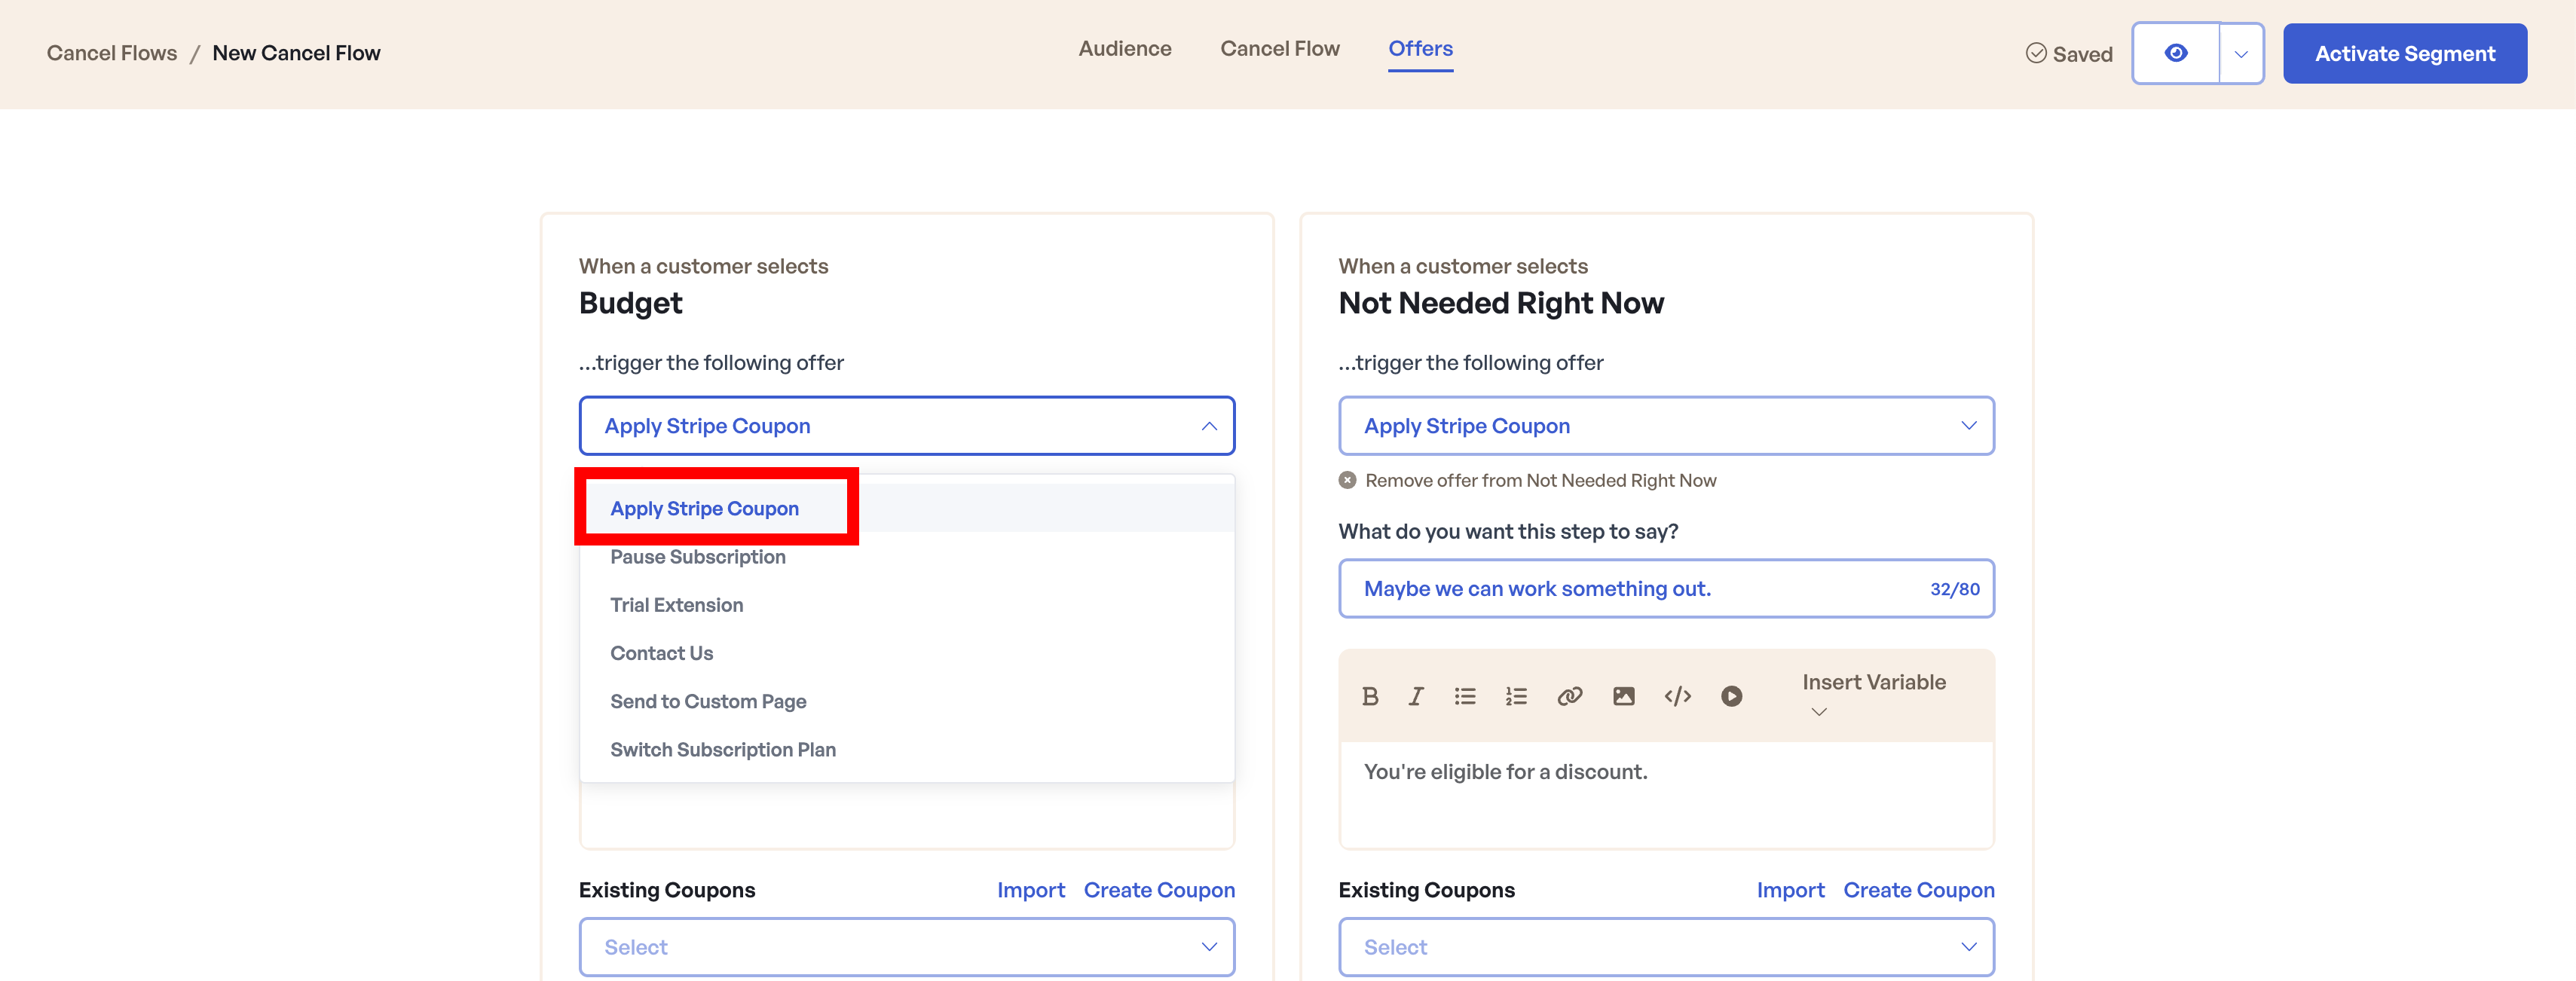Click Create Coupon link under Budget
This screenshot has width=2576, height=981.
[x=1158, y=890]
